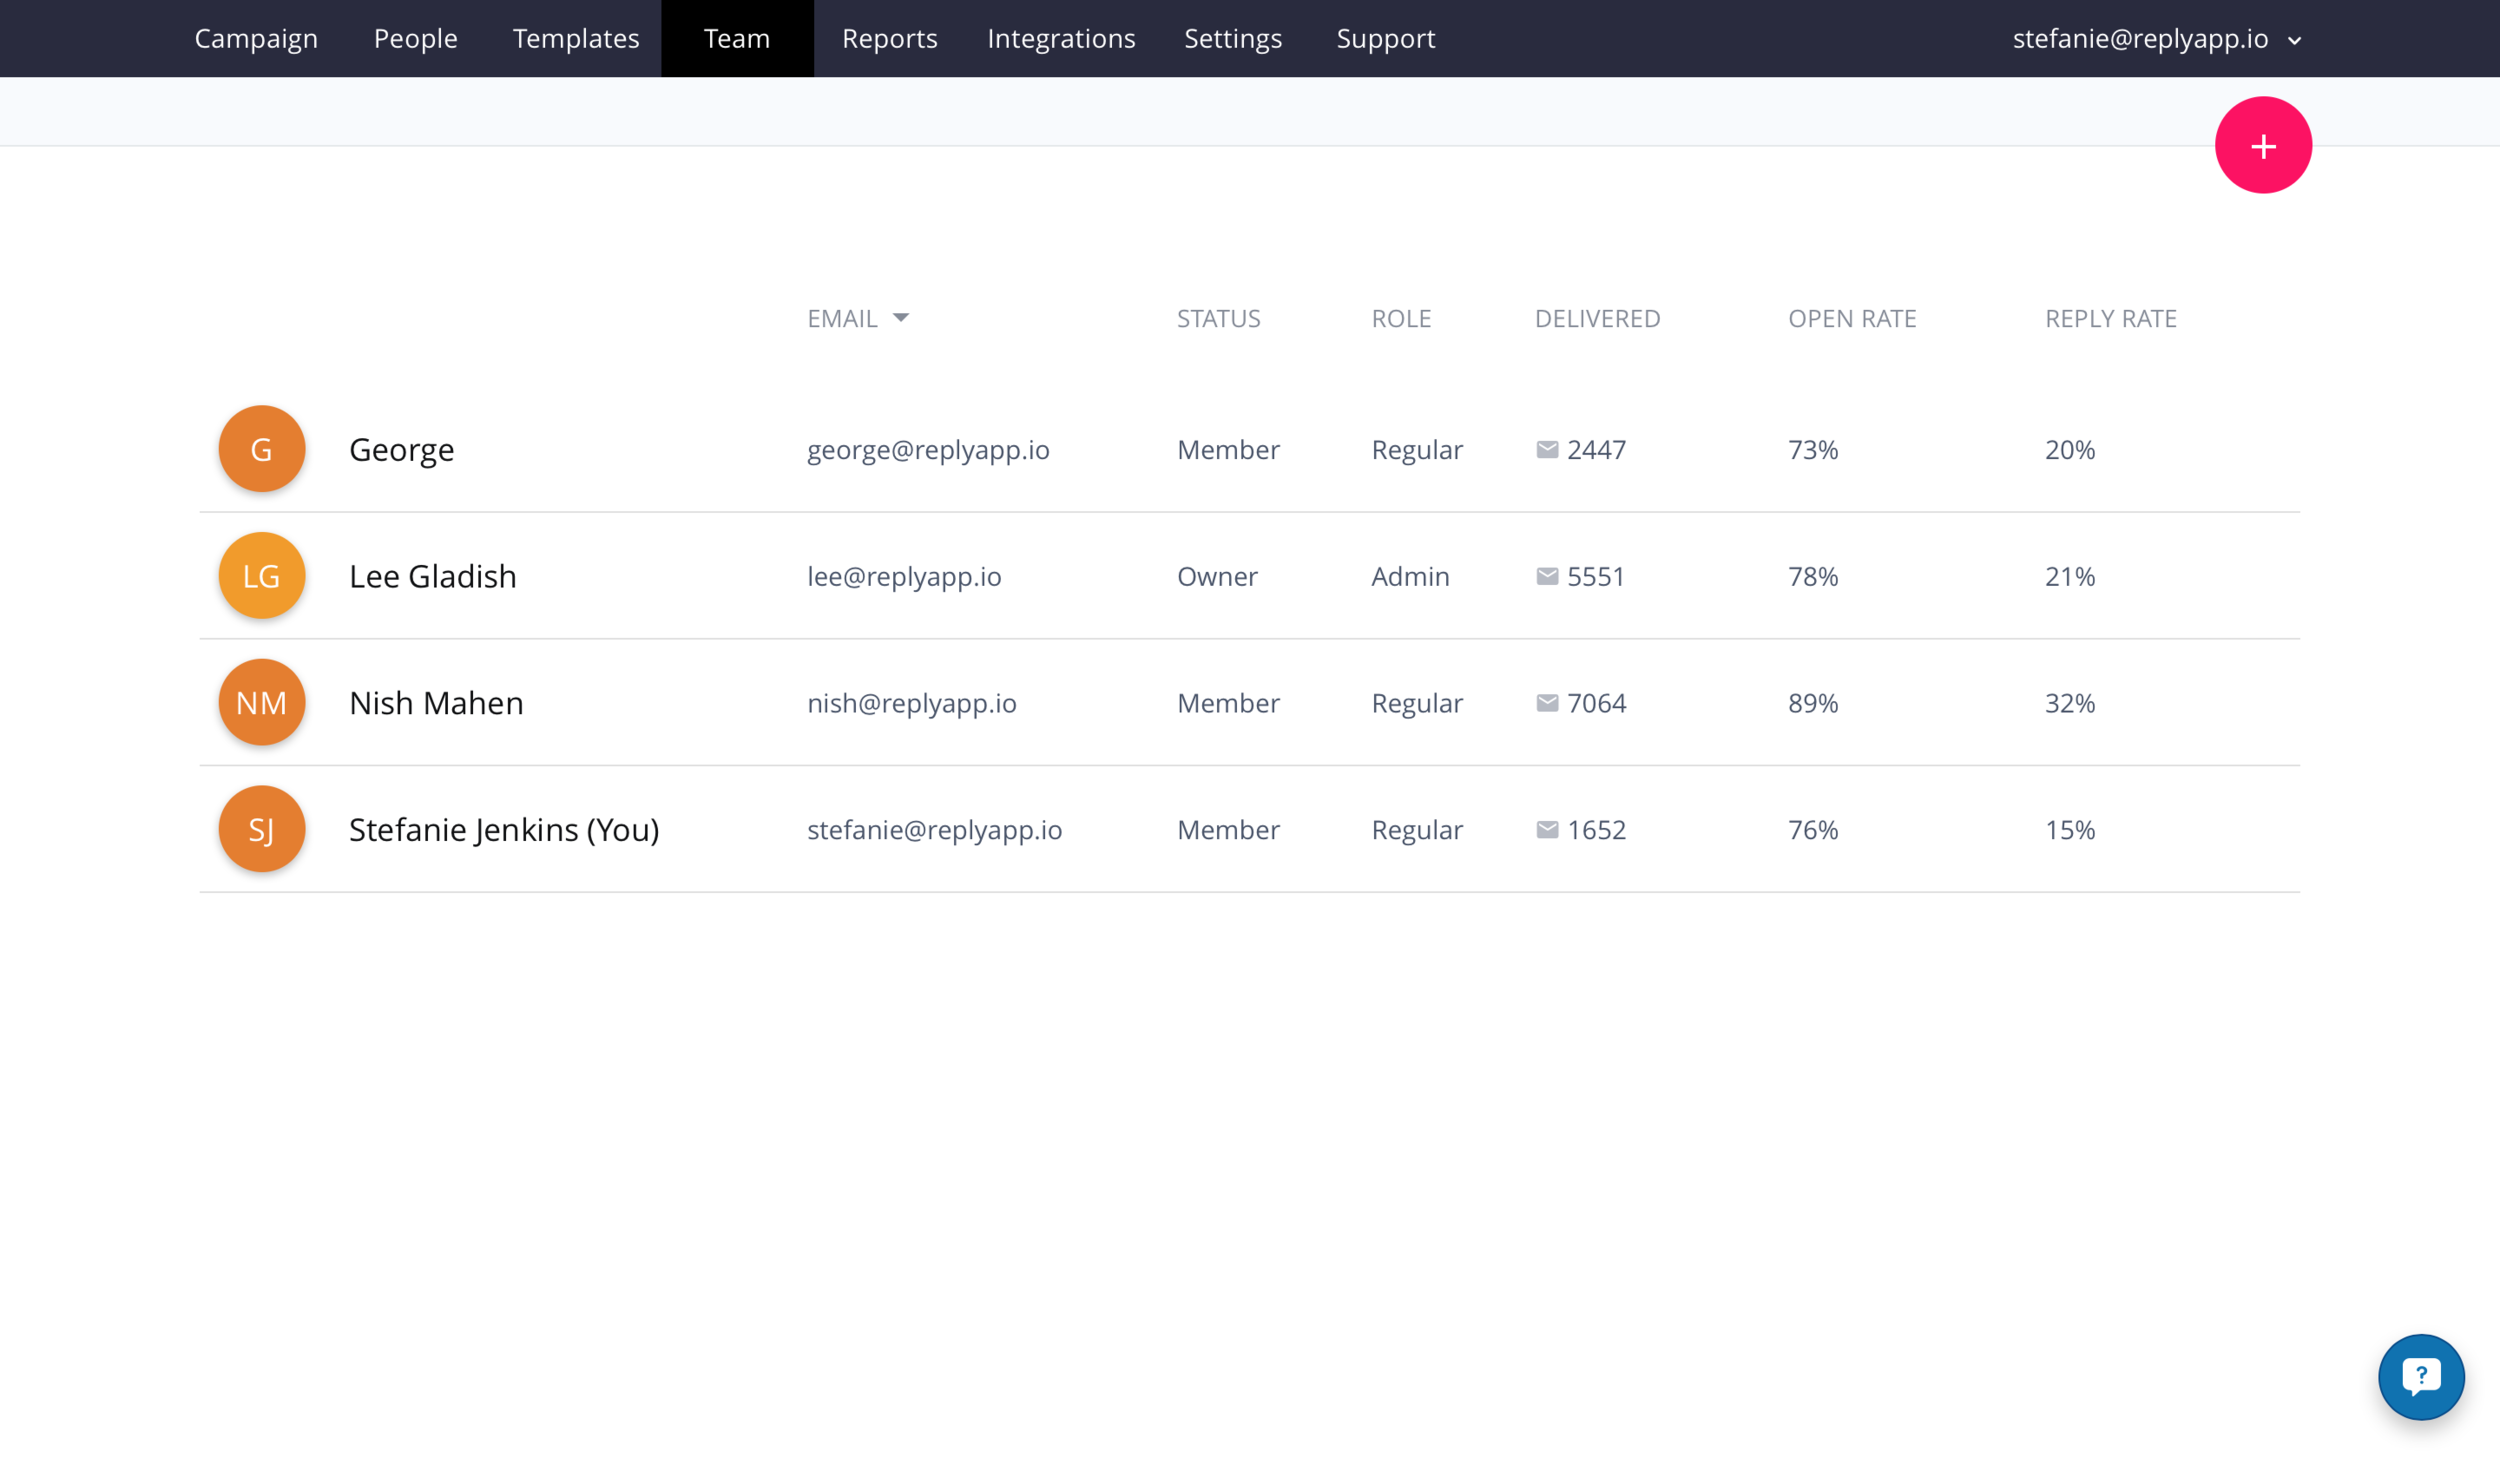Click George's G avatar
The height and width of the screenshot is (1458, 2500).
(x=262, y=449)
